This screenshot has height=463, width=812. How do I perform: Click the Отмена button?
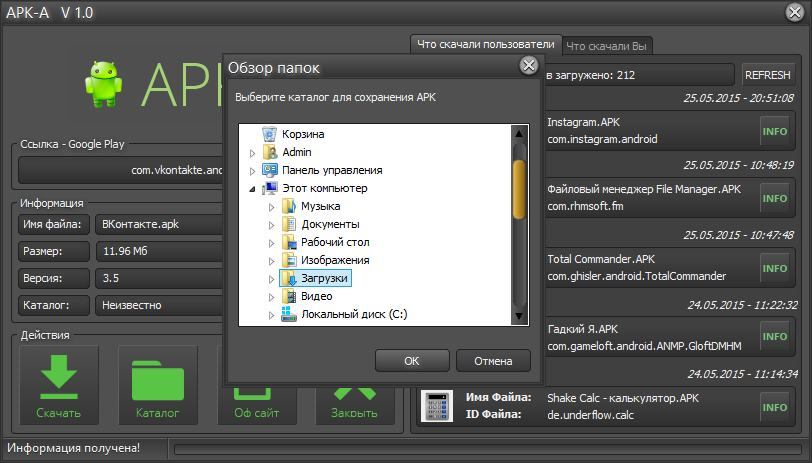pos(493,361)
